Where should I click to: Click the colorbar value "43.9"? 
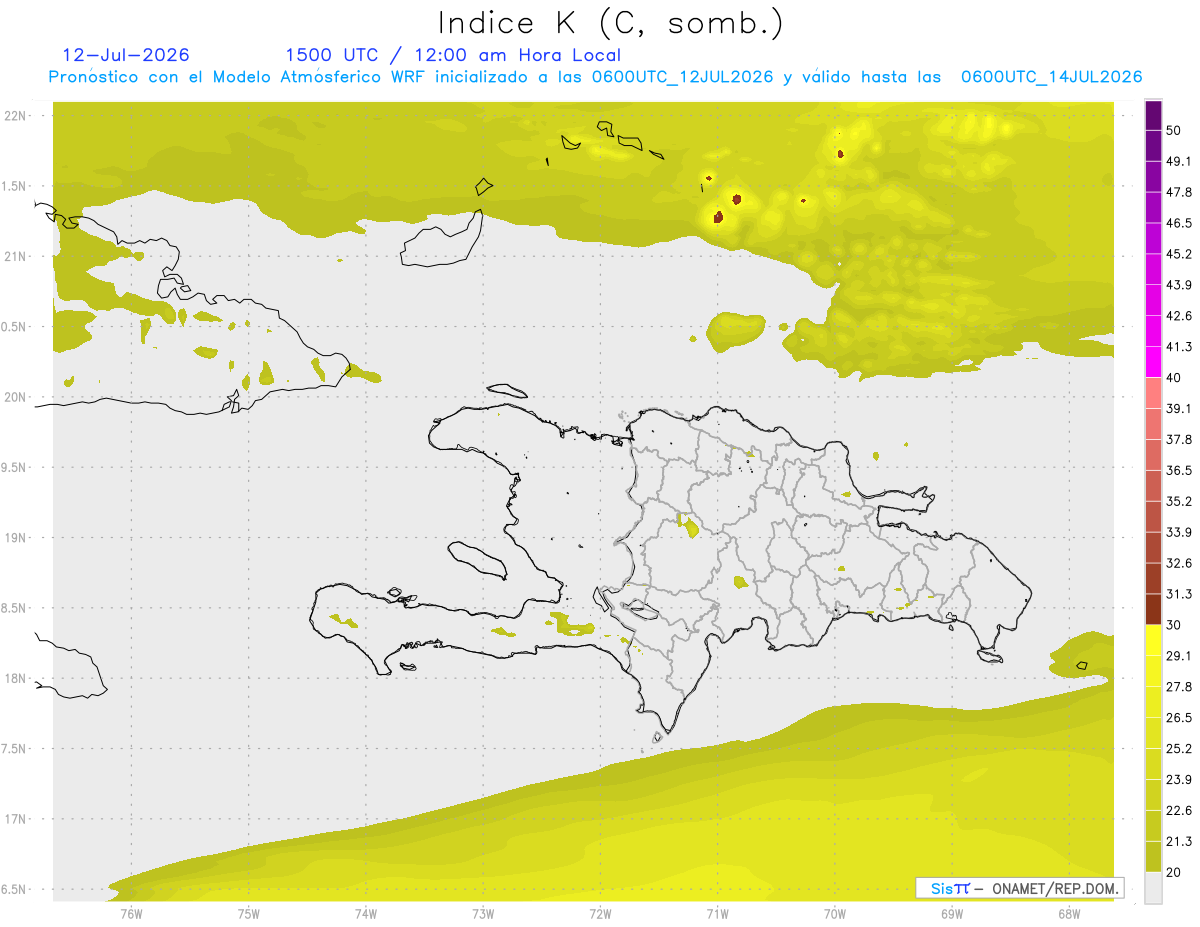click(1179, 285)
